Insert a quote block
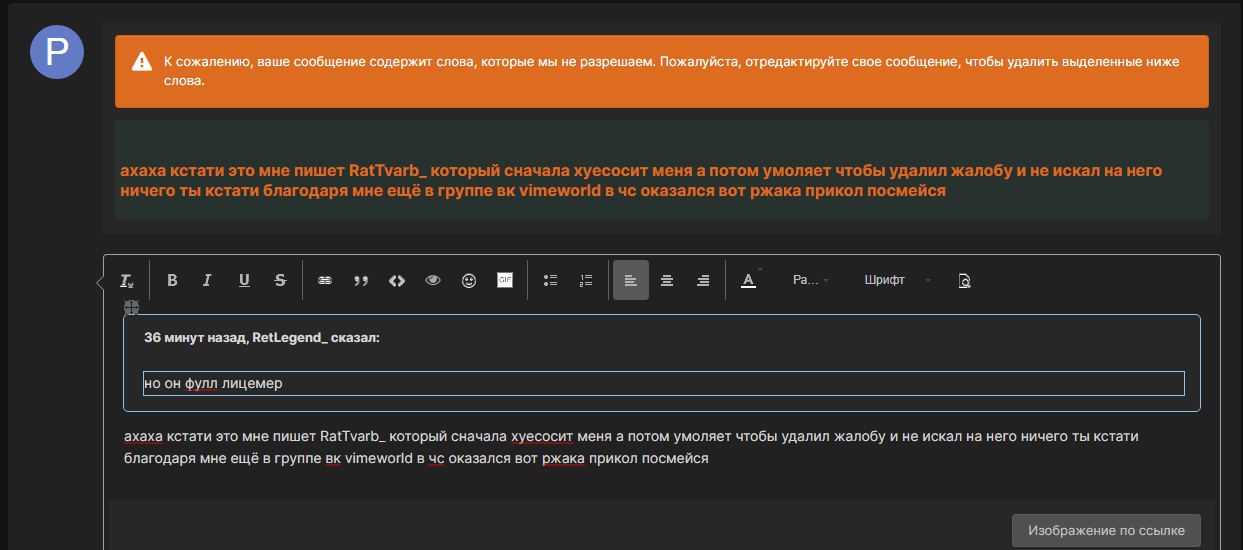 coord(361,280)
